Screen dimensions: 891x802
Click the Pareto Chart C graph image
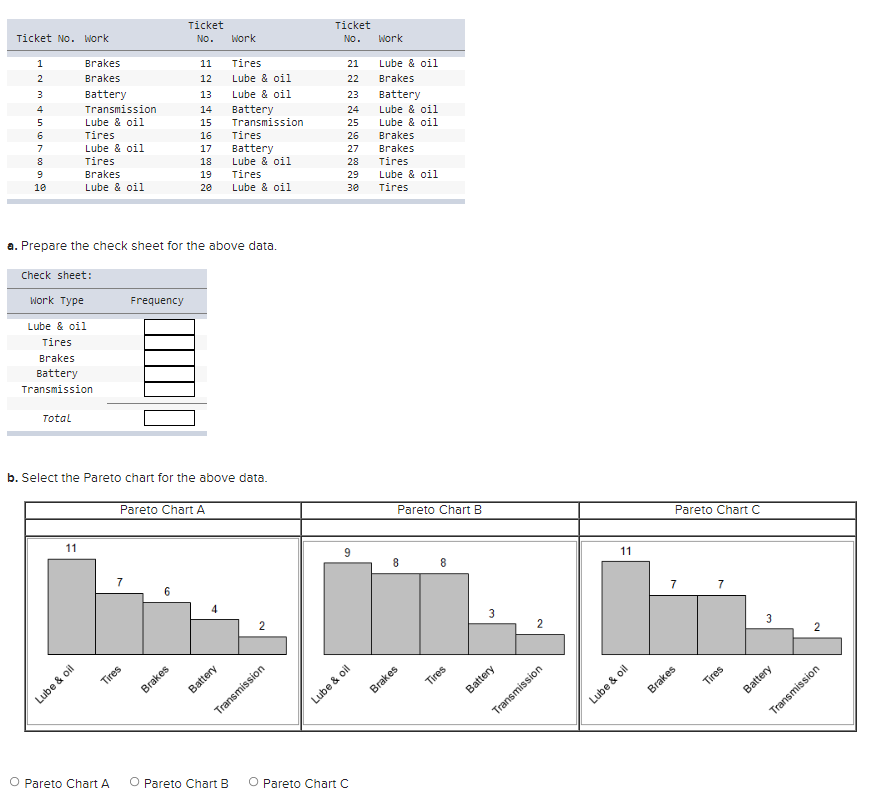[x=717, y=633]
